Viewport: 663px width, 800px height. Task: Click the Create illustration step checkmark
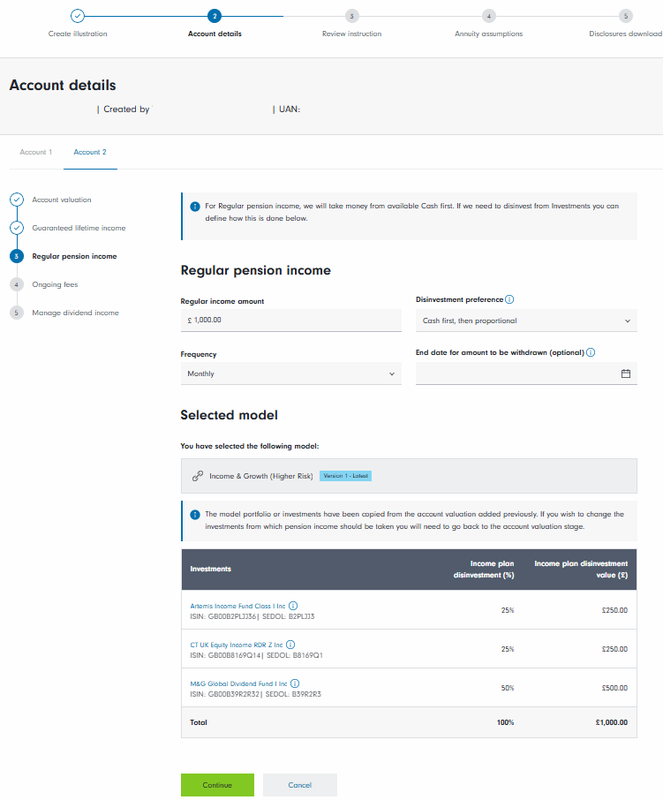tap(78, 16)
